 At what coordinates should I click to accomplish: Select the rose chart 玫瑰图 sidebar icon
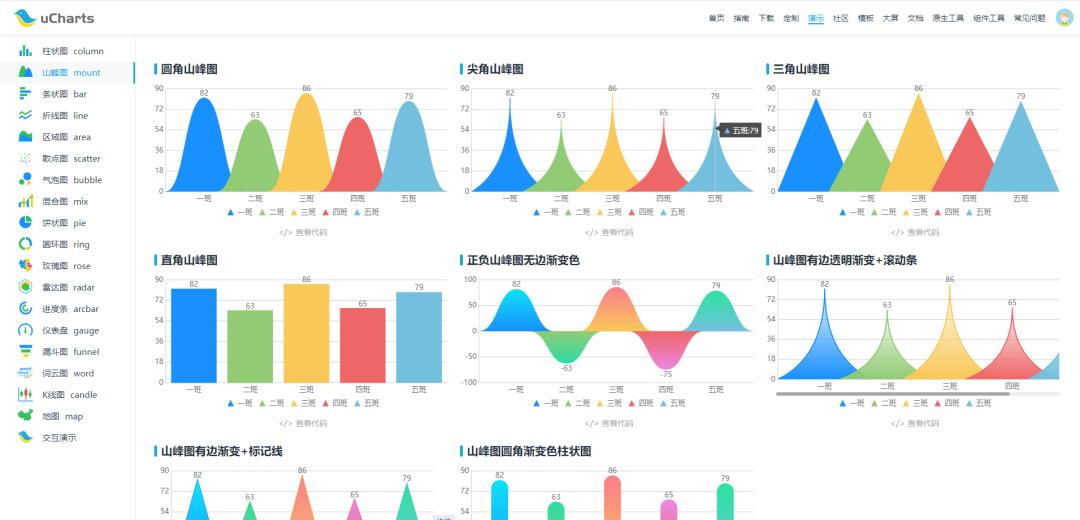click(25, 266)
